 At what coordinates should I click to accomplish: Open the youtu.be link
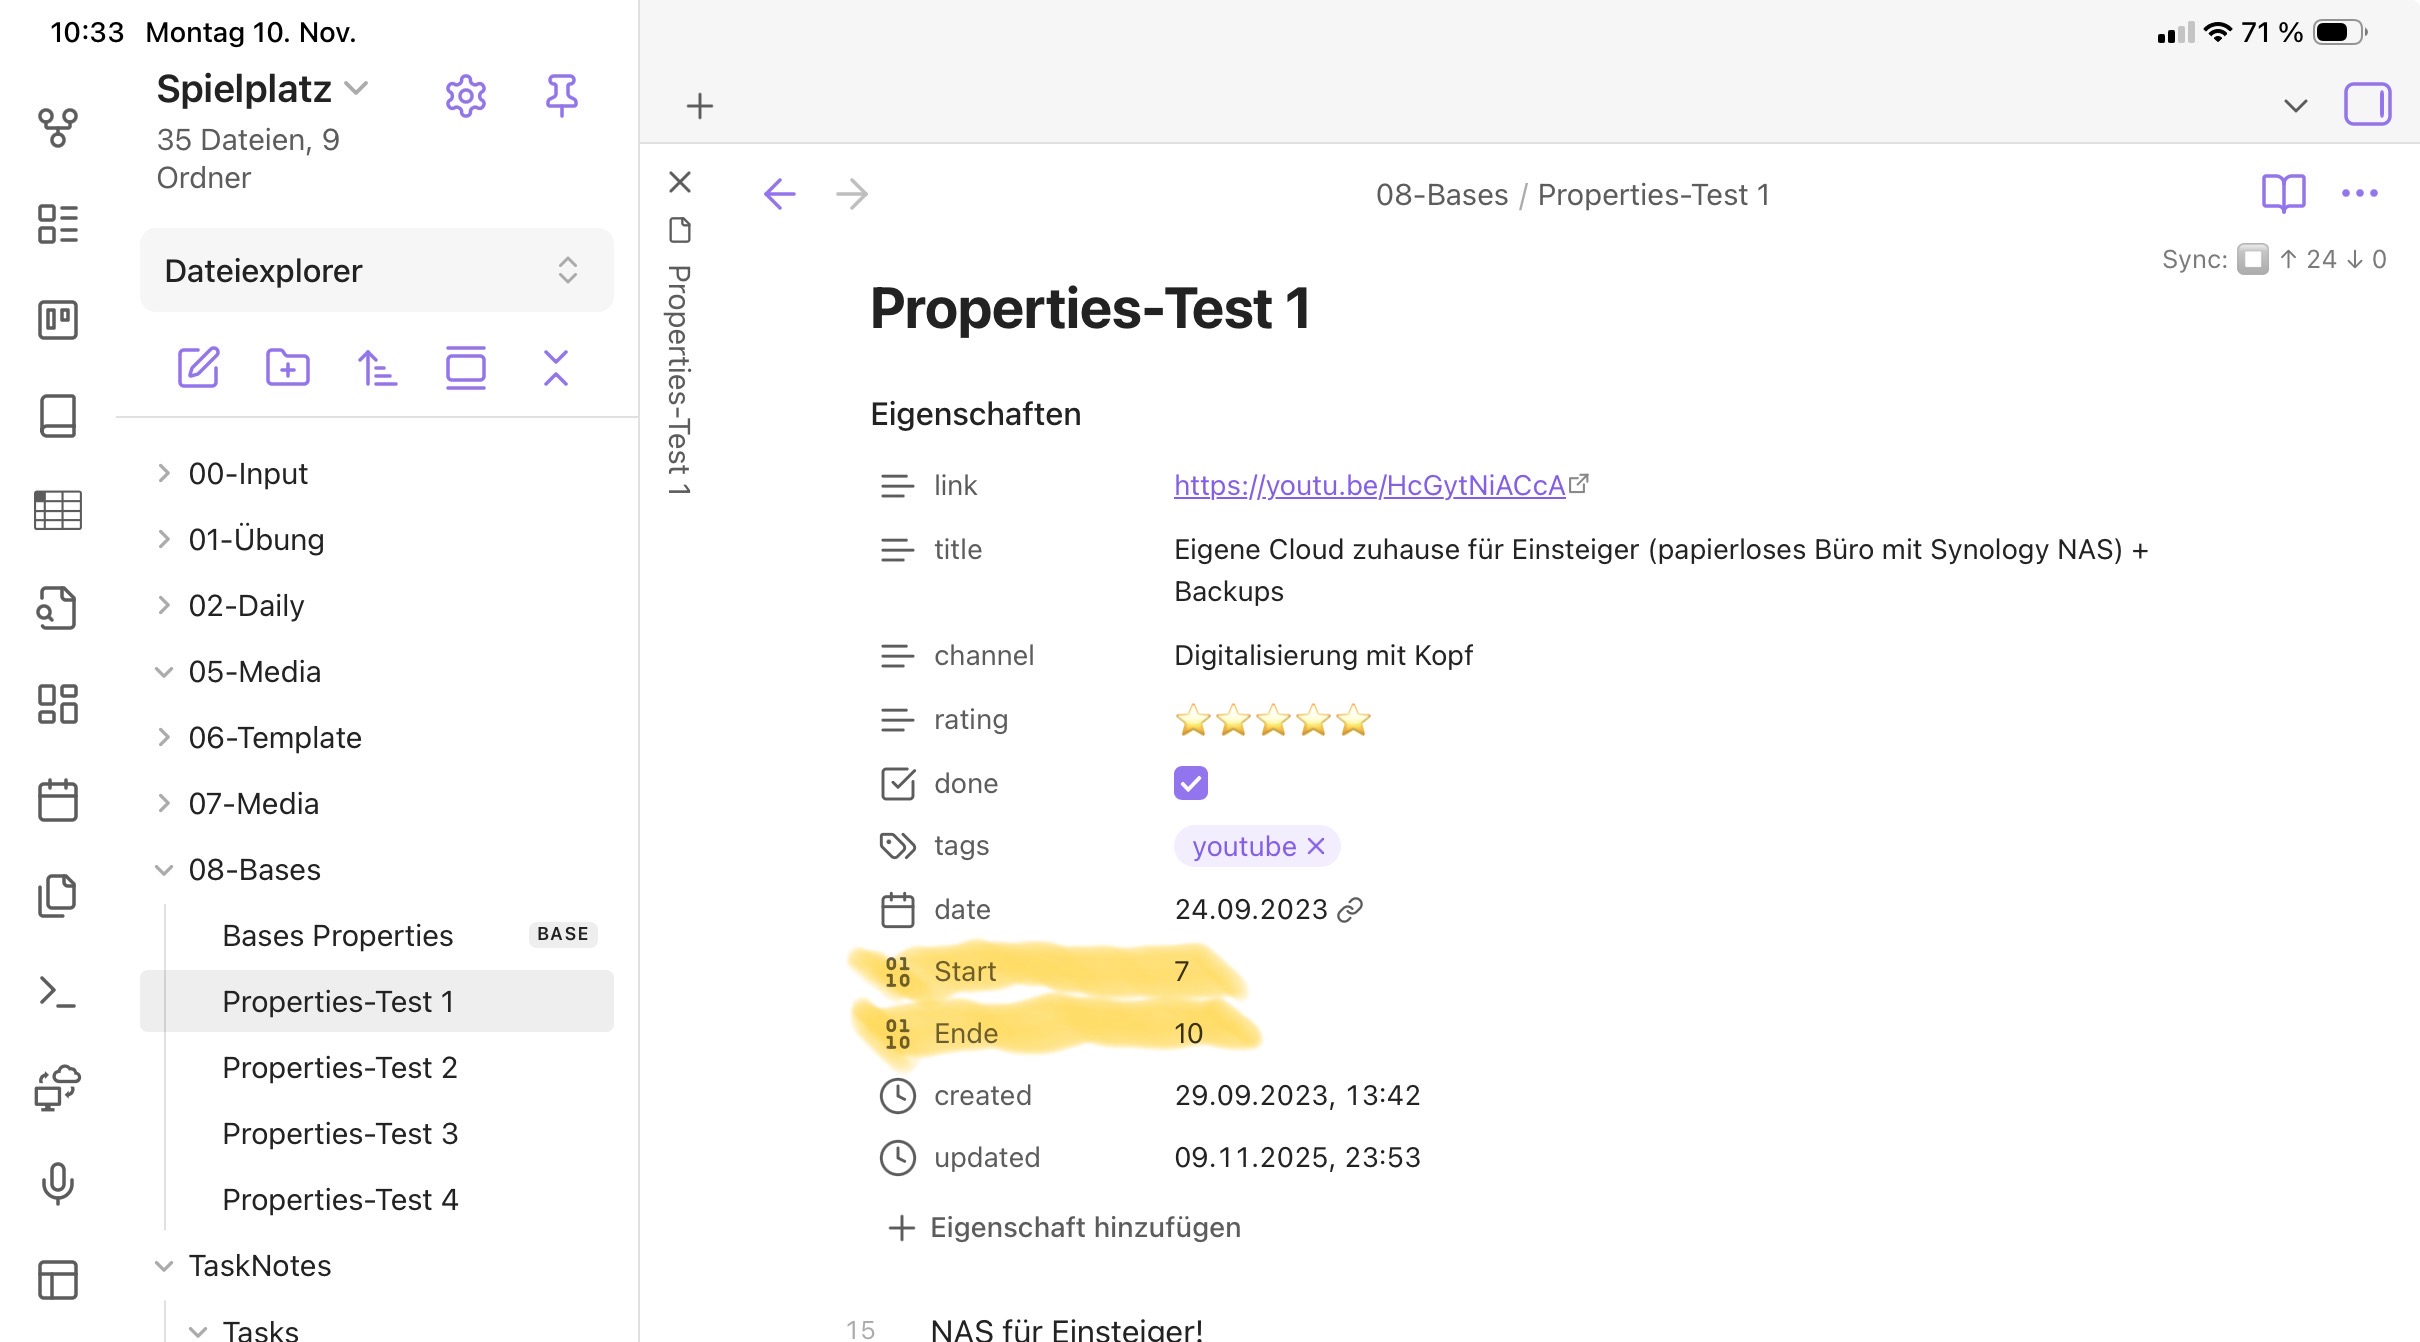[1368, 485]
